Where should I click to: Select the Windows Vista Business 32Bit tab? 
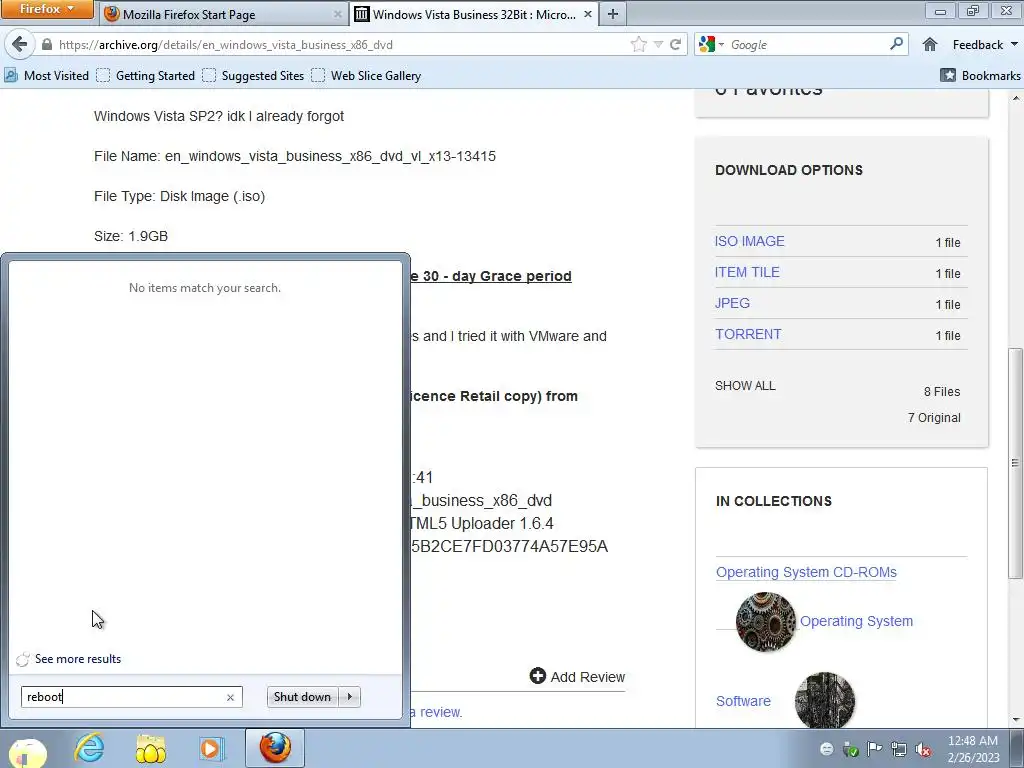[475, 14]
